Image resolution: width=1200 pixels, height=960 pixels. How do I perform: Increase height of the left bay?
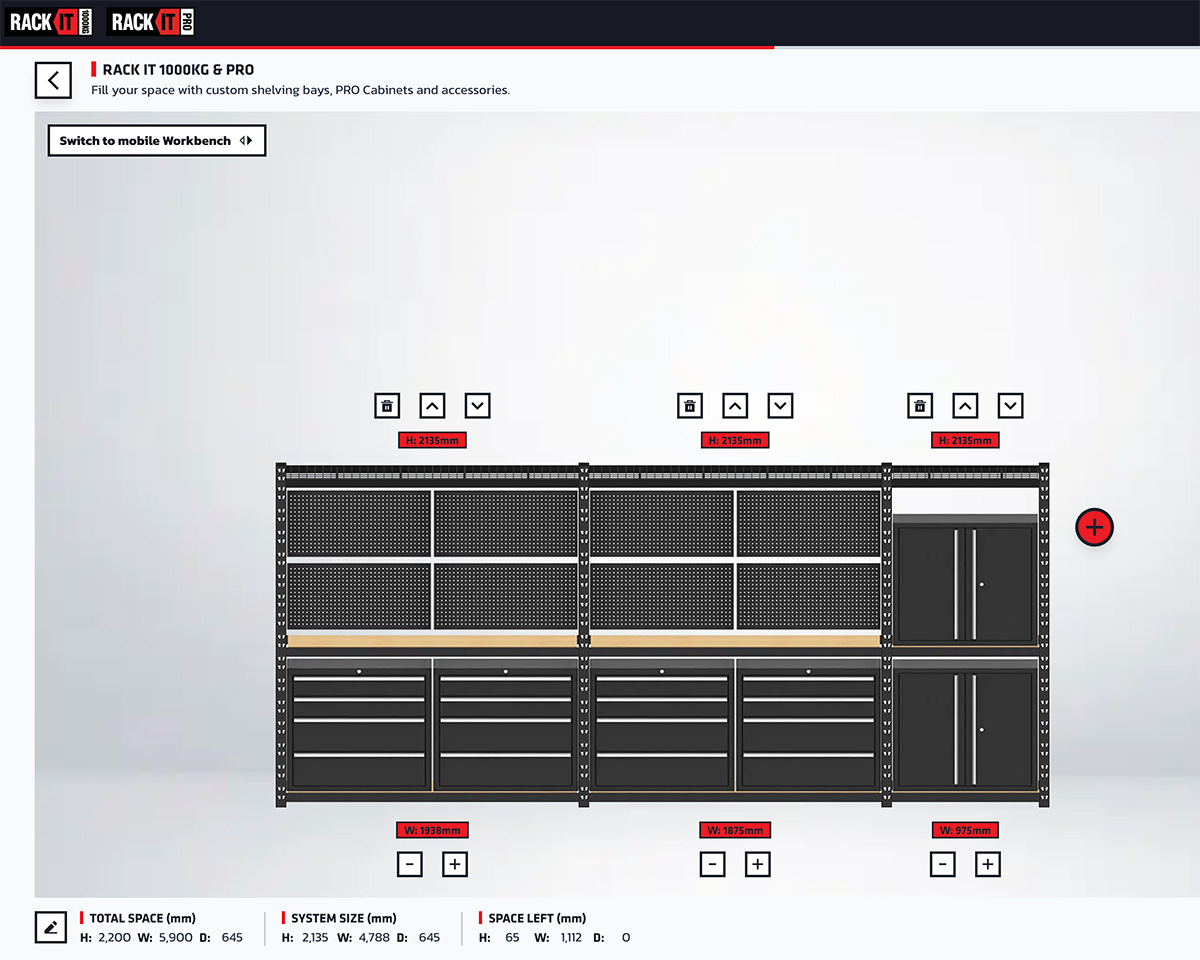[432, 406]
